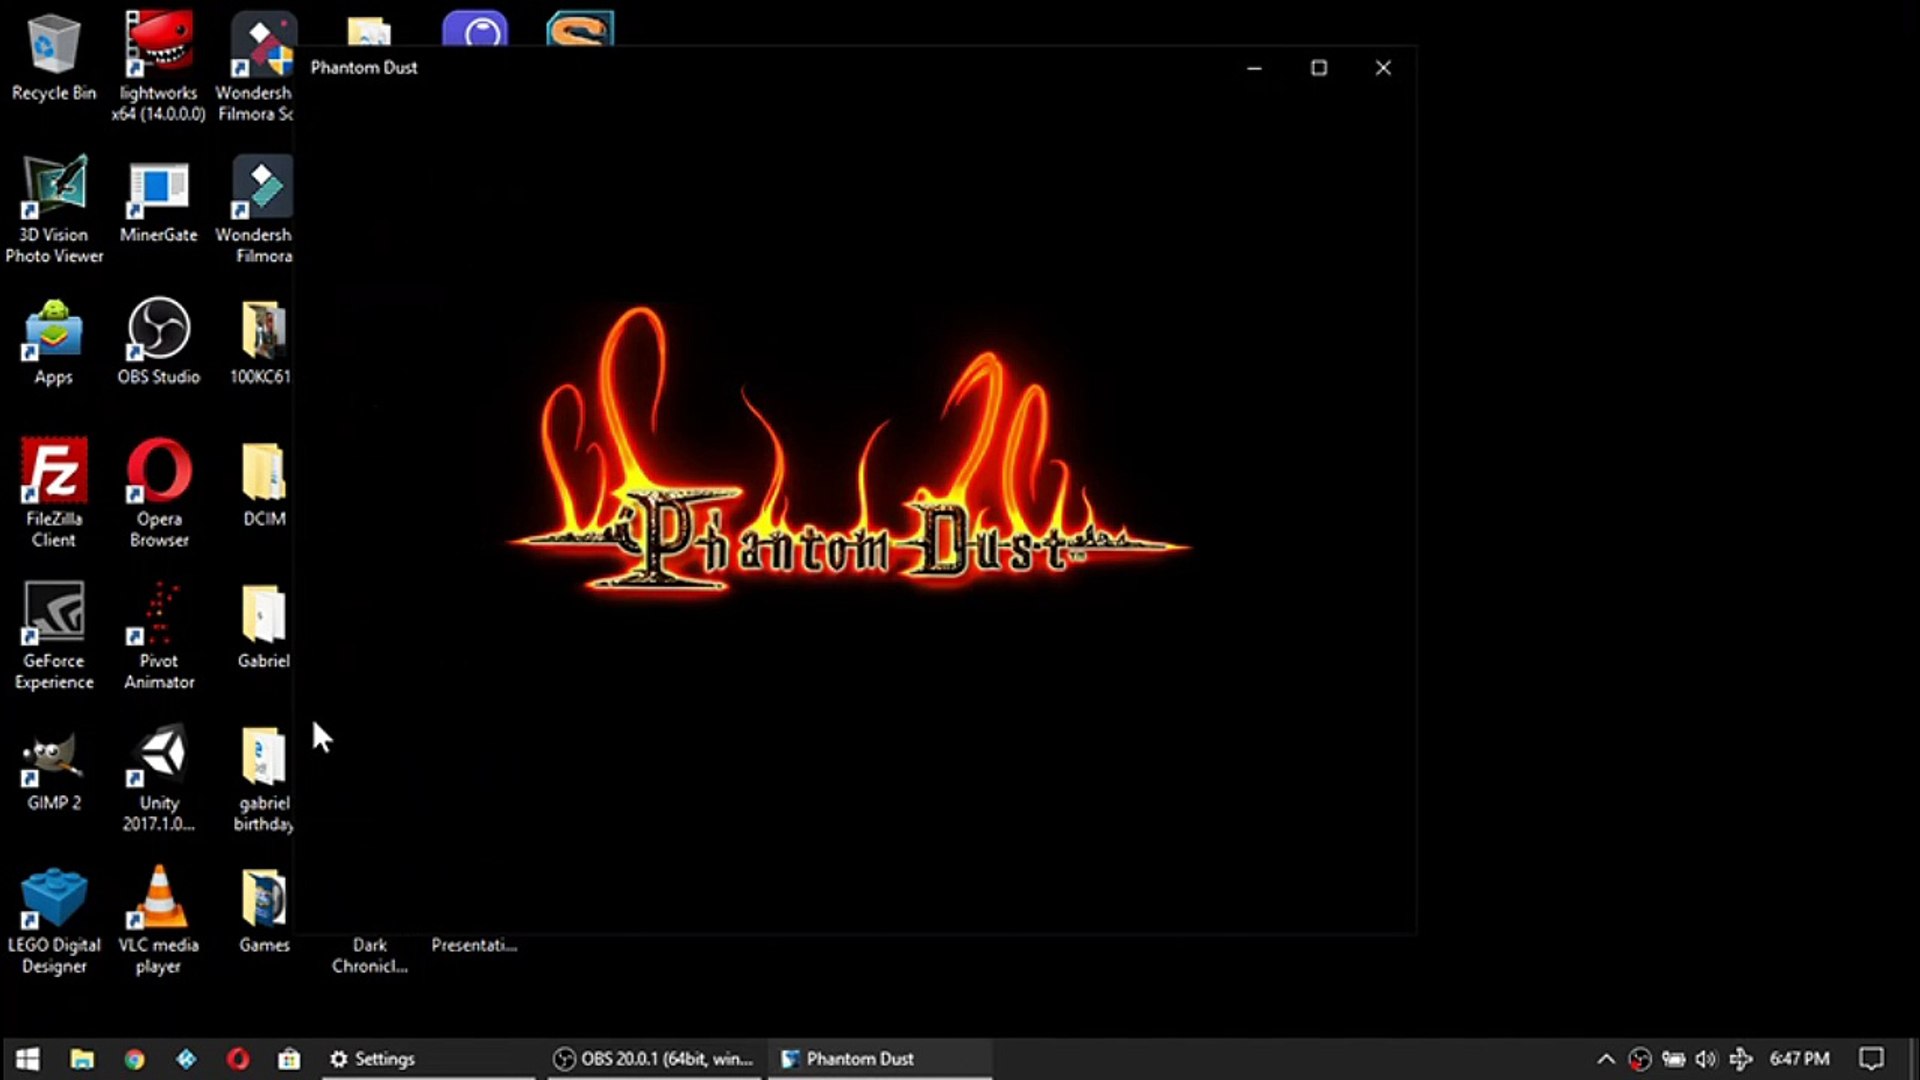Select the Unity 2017.1.0 desktop shortcut
The image size is (1920, 1080).
point(159,780)
